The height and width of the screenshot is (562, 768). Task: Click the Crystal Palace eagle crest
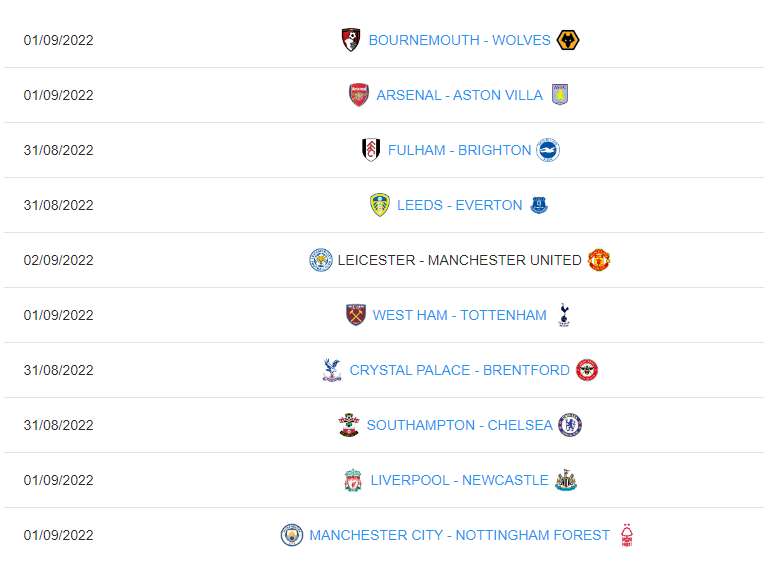tap(331, 370)
